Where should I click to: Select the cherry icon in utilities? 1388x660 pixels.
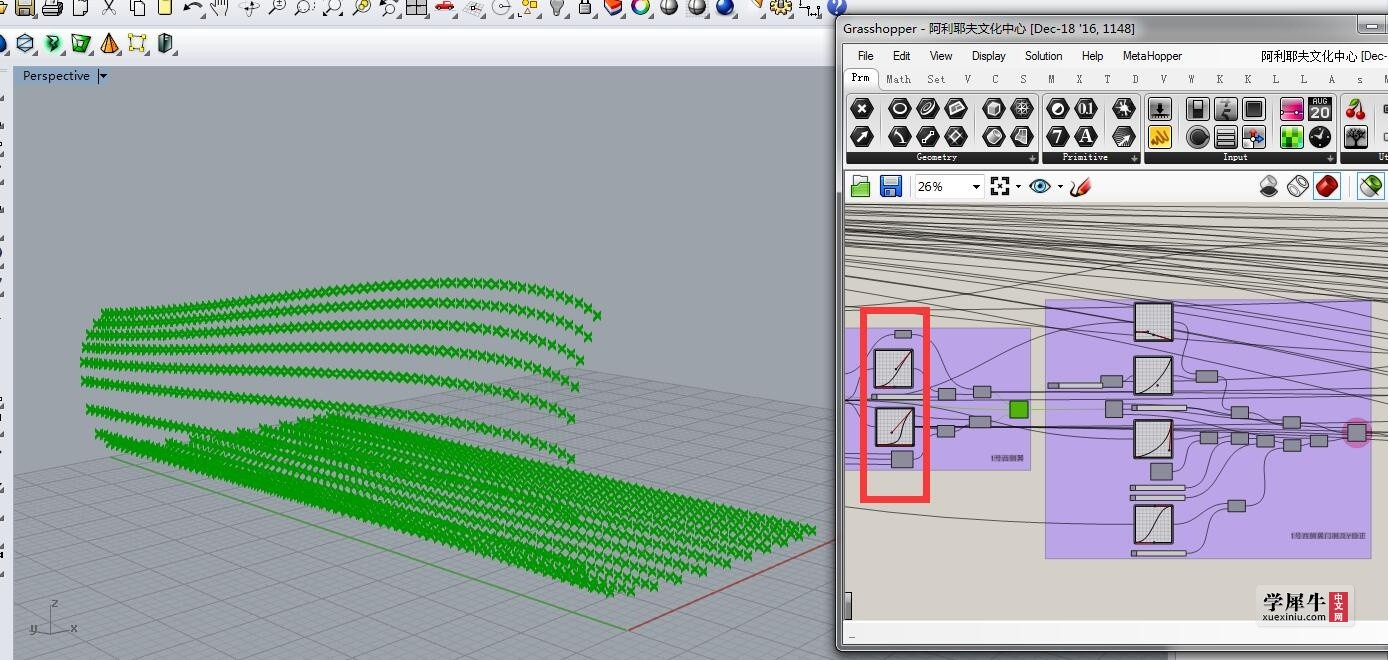point(1356,109)
